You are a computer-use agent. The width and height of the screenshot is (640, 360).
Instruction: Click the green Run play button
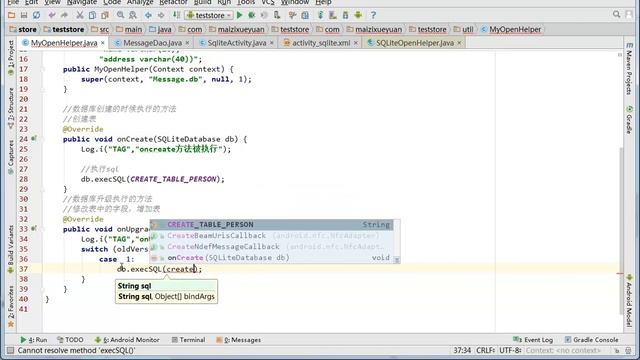click(x=240, y=16)
